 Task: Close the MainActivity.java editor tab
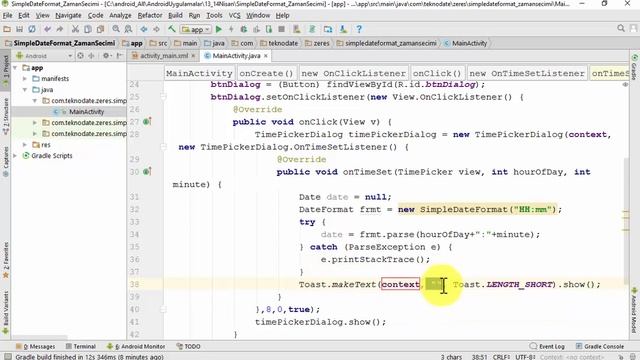coord(266,56)
